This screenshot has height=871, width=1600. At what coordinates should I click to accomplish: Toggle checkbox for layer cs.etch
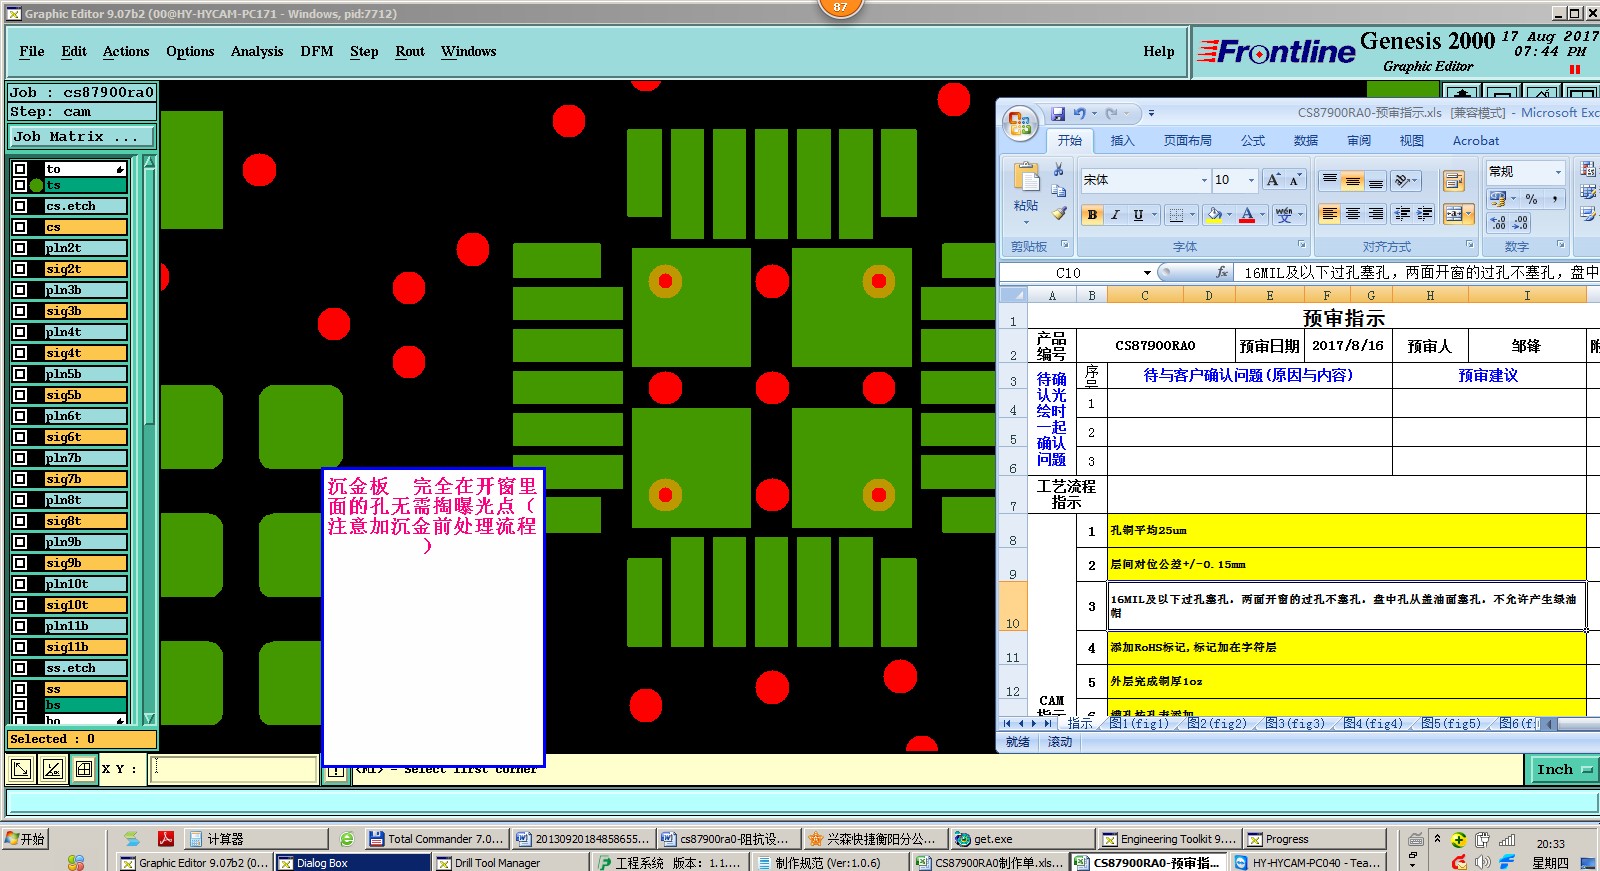click(x=20, y=205)
